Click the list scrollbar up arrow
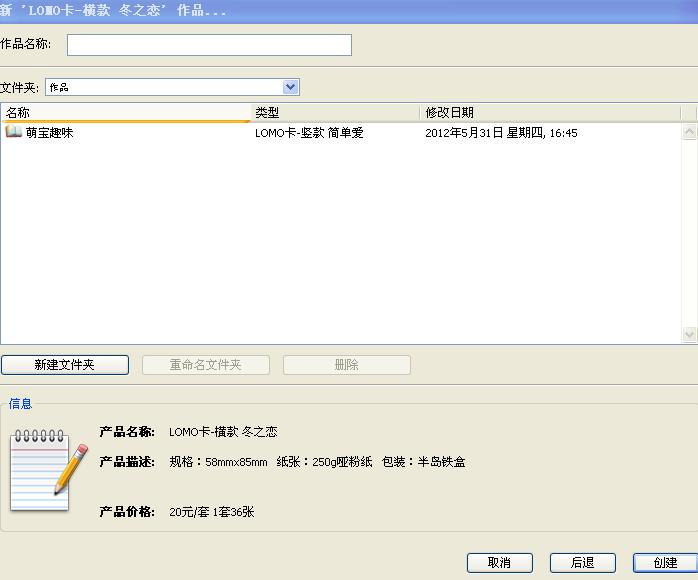This screenshot has width=698, height=580. click(x=689, y=132)
